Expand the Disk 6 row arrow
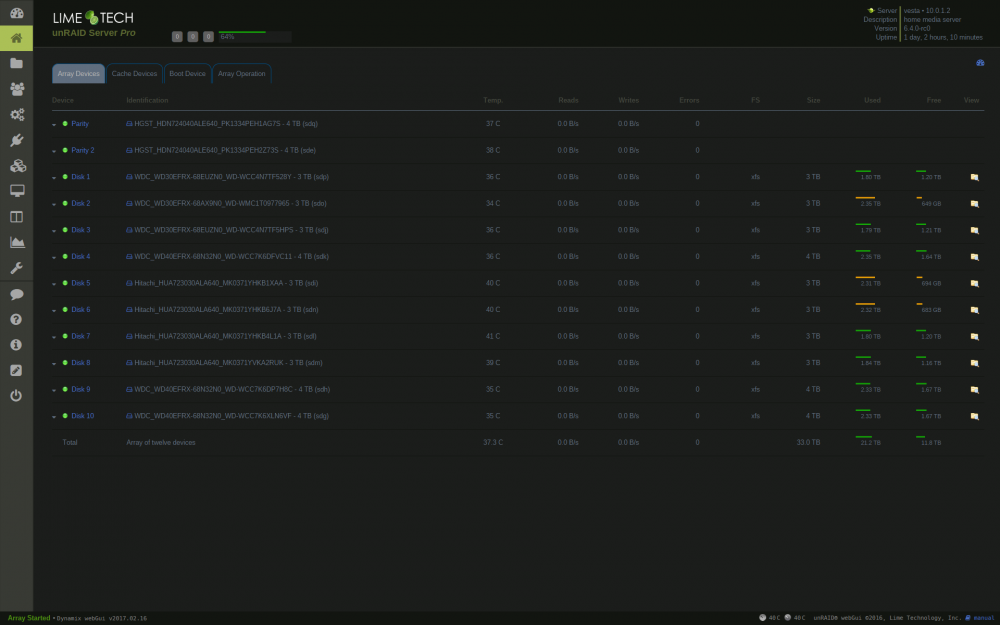The image size is (1000, 625). 54,311
